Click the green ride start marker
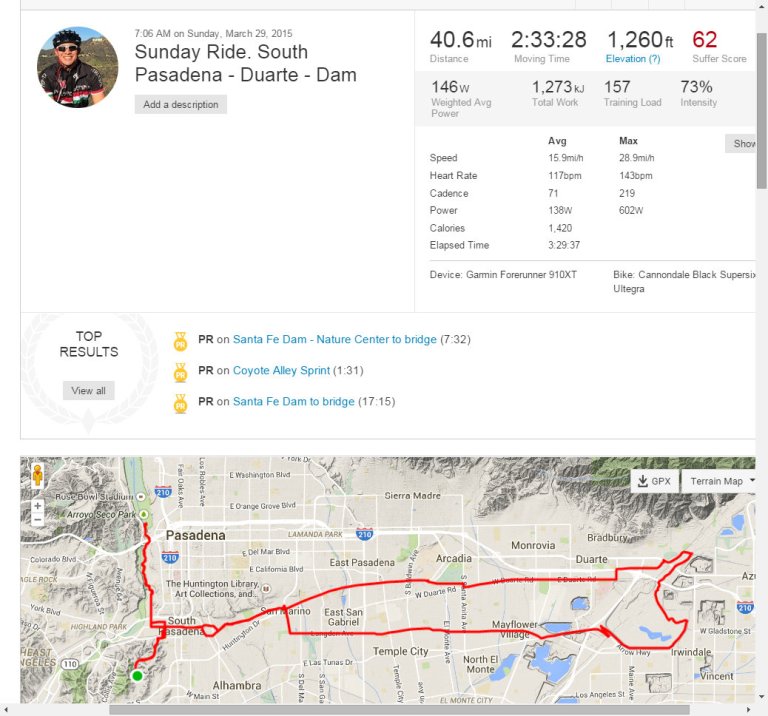The height and width of the screenshot is (716, 768). (x=137, y=676)
